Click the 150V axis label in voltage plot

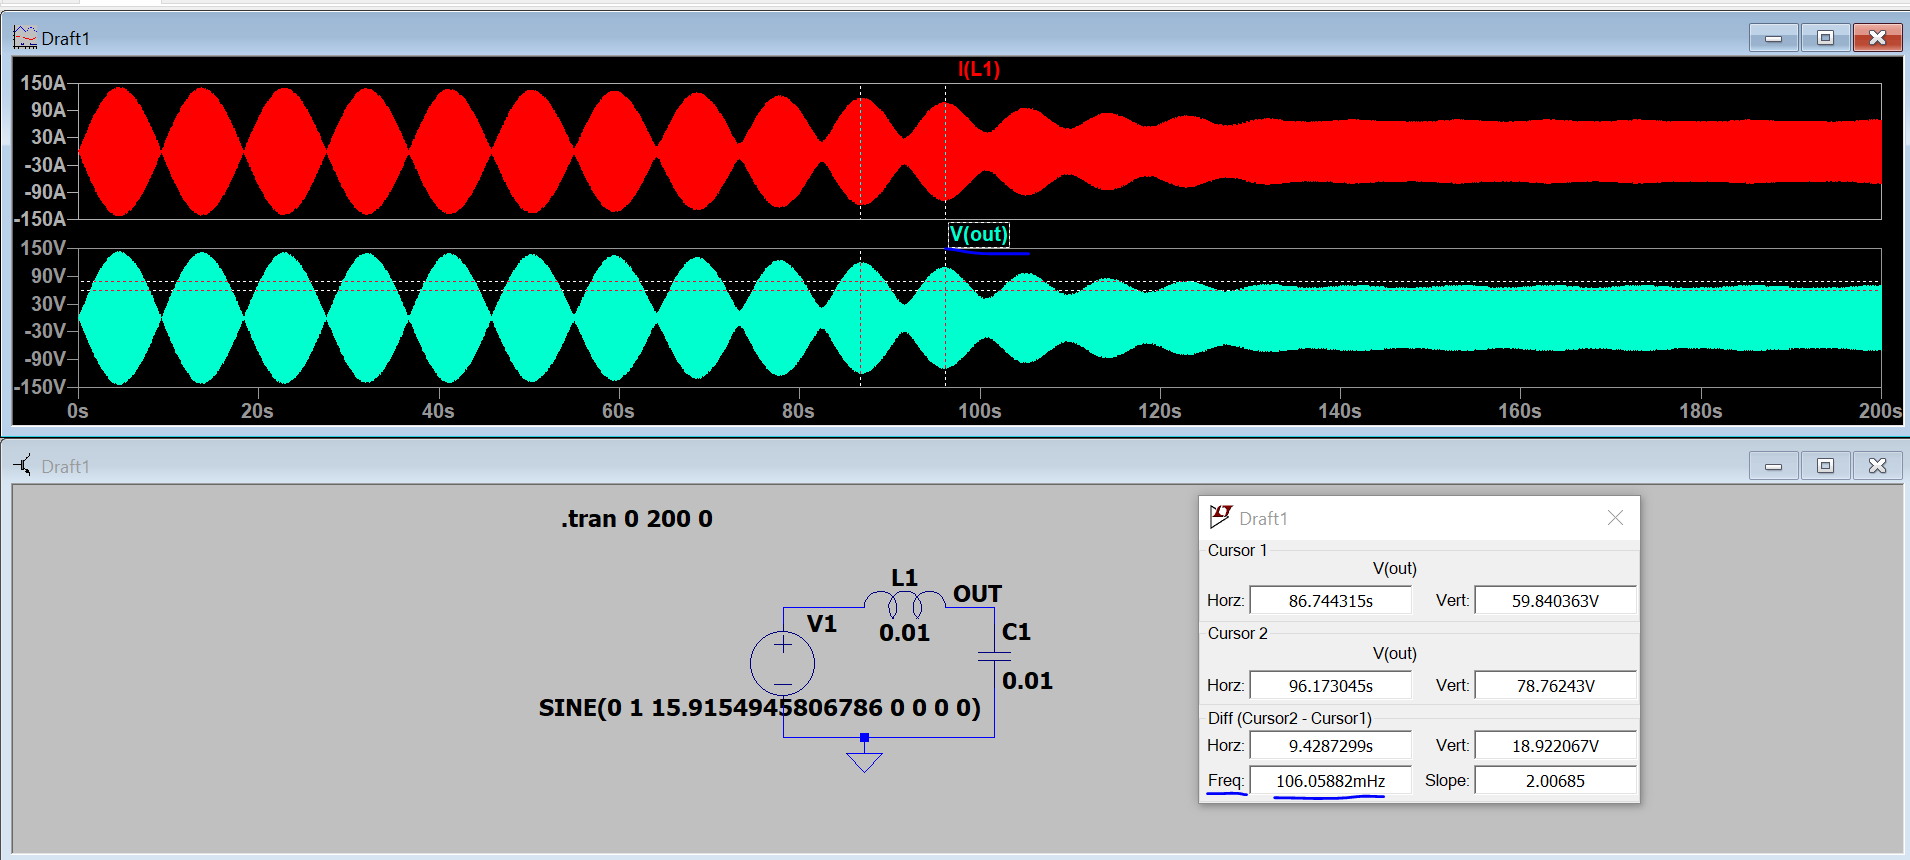coord(43,248)
